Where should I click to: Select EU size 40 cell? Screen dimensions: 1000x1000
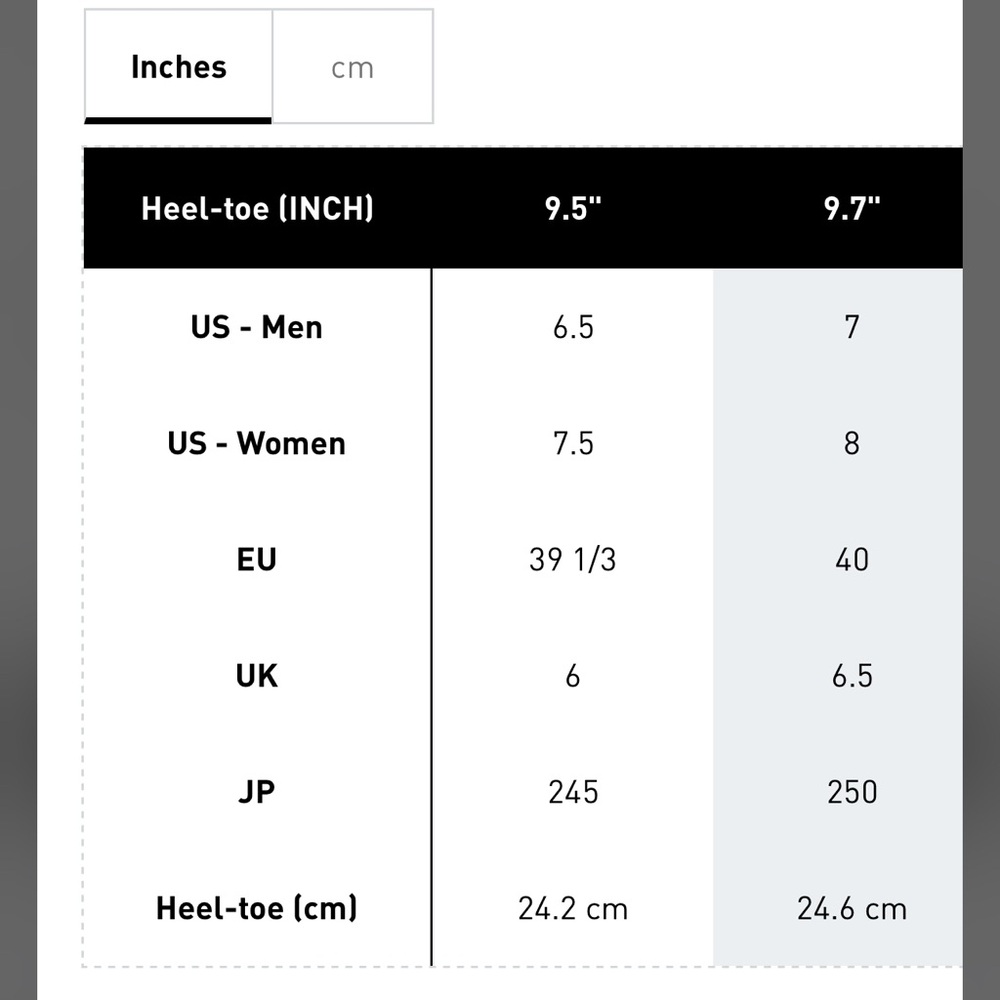[x=851, y=559]
